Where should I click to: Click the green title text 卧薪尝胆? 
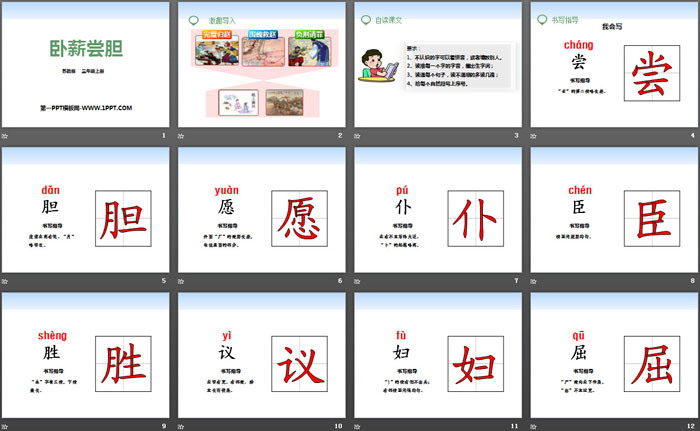tap(86, 48)
